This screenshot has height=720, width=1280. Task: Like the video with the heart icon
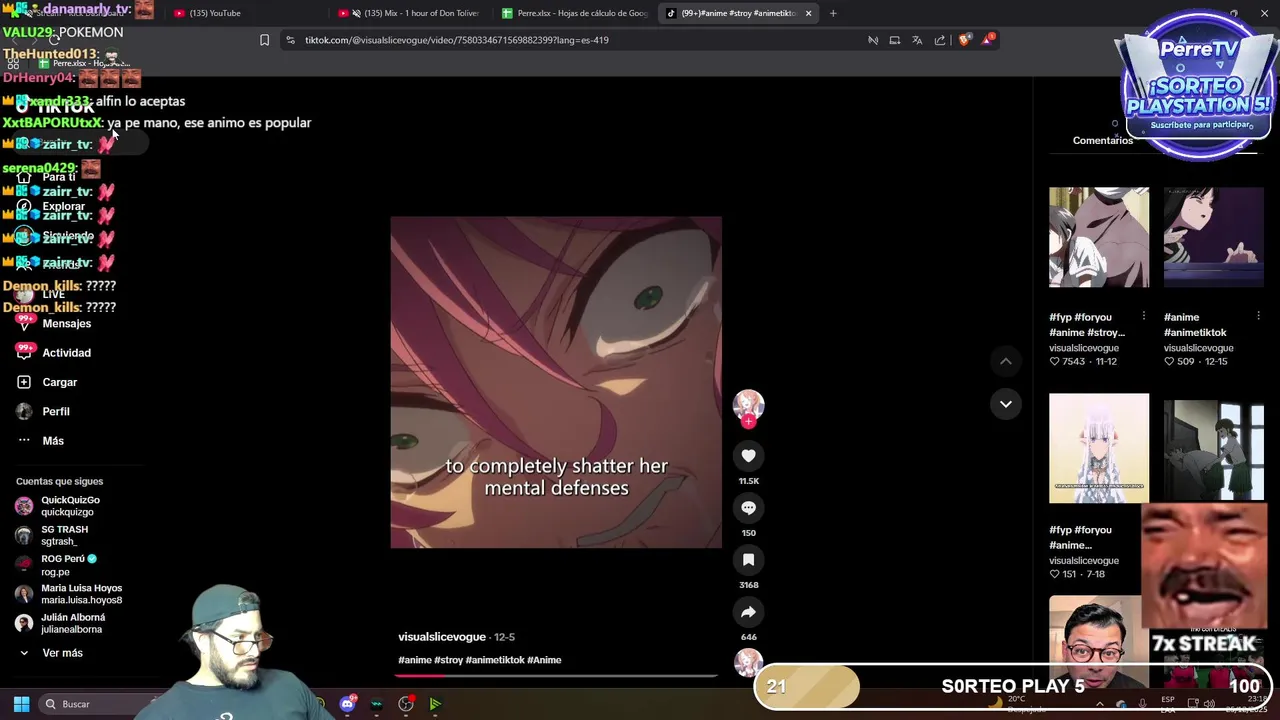click(x=748, y=456)
